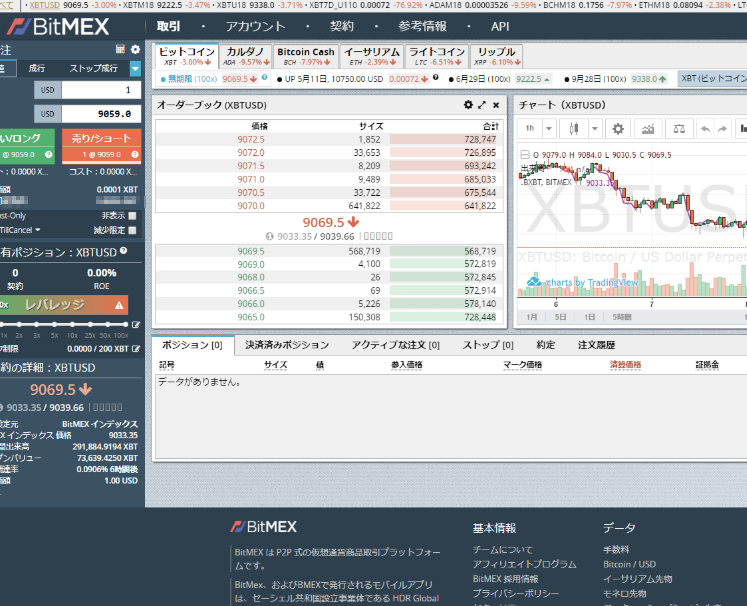Viewport: 747px width, 606px height.
Task: Select Bitcoin Cash BCH tab
Action: [306, 56]
